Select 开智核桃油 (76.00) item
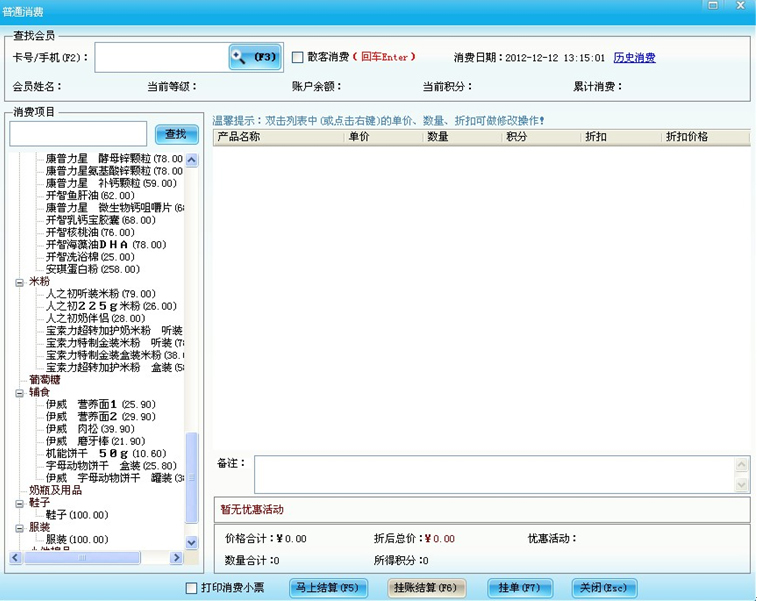This screenshot has height=602, width=757. point(90,233)
